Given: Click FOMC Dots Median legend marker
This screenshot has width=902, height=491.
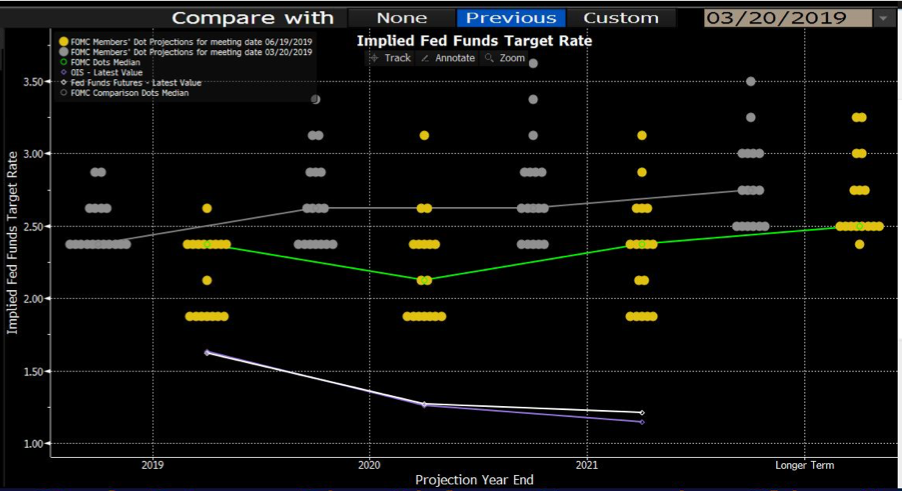Looking at the screenshot, I should point(63,62).
